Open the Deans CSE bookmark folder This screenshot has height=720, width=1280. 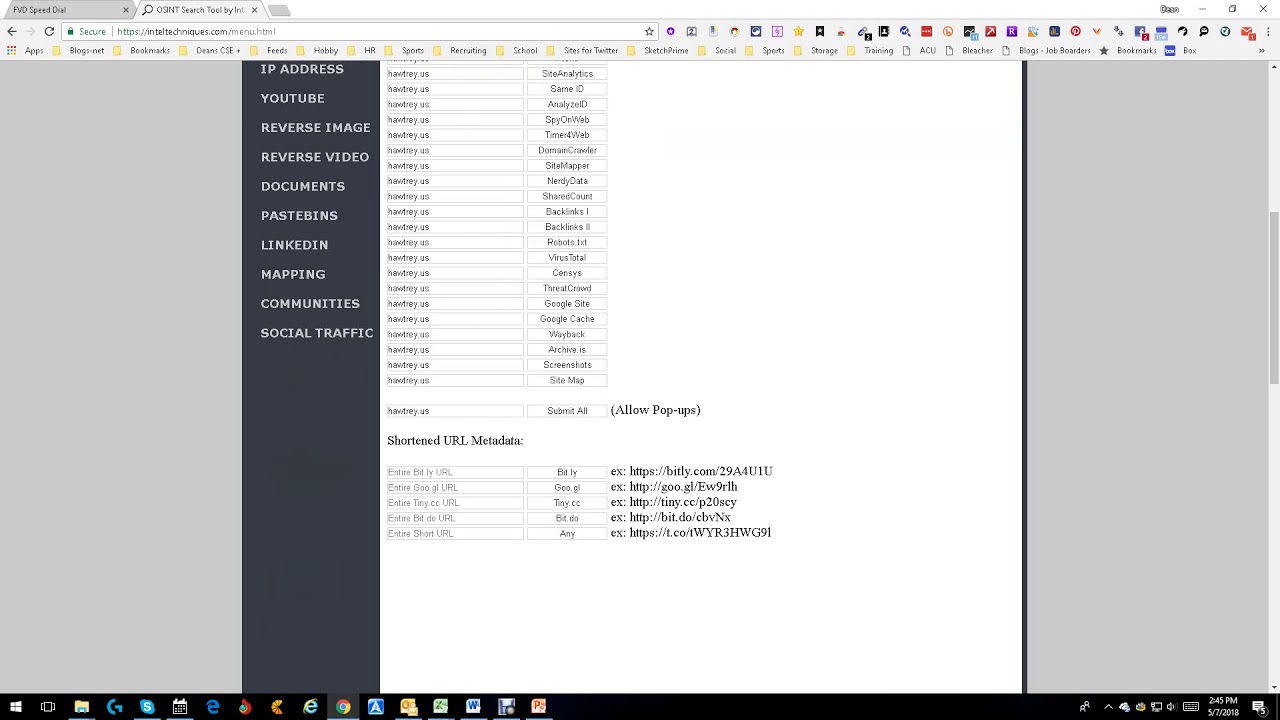[x=210, y=51]
